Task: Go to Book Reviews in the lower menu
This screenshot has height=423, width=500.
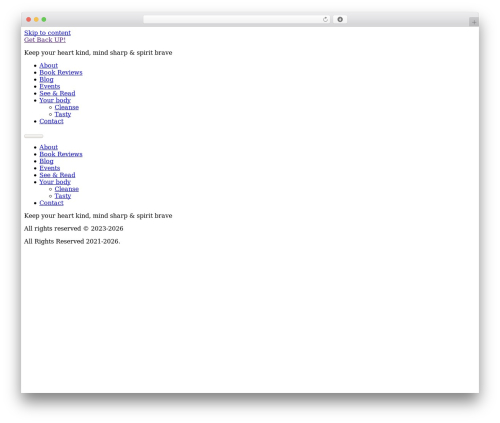Action: (x=61, y=154)
